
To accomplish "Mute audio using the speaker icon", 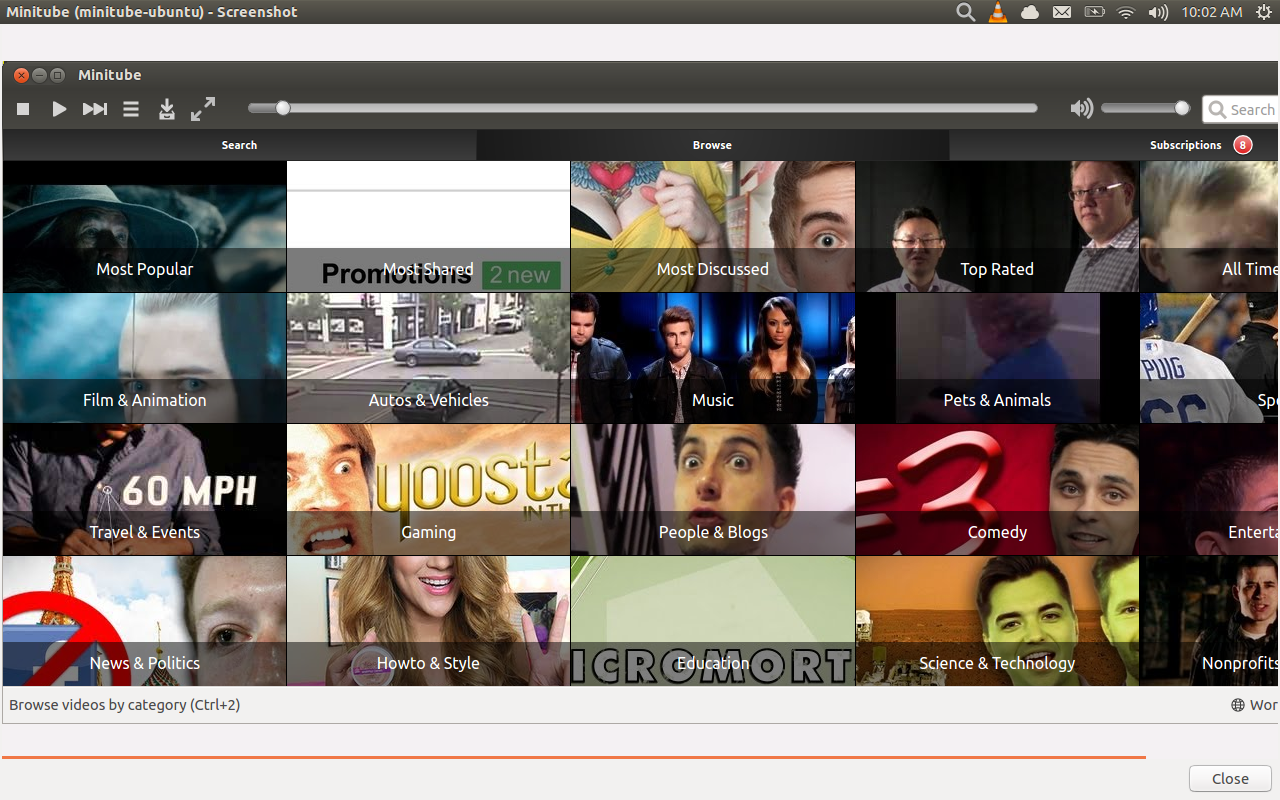I will [1081, 108].
